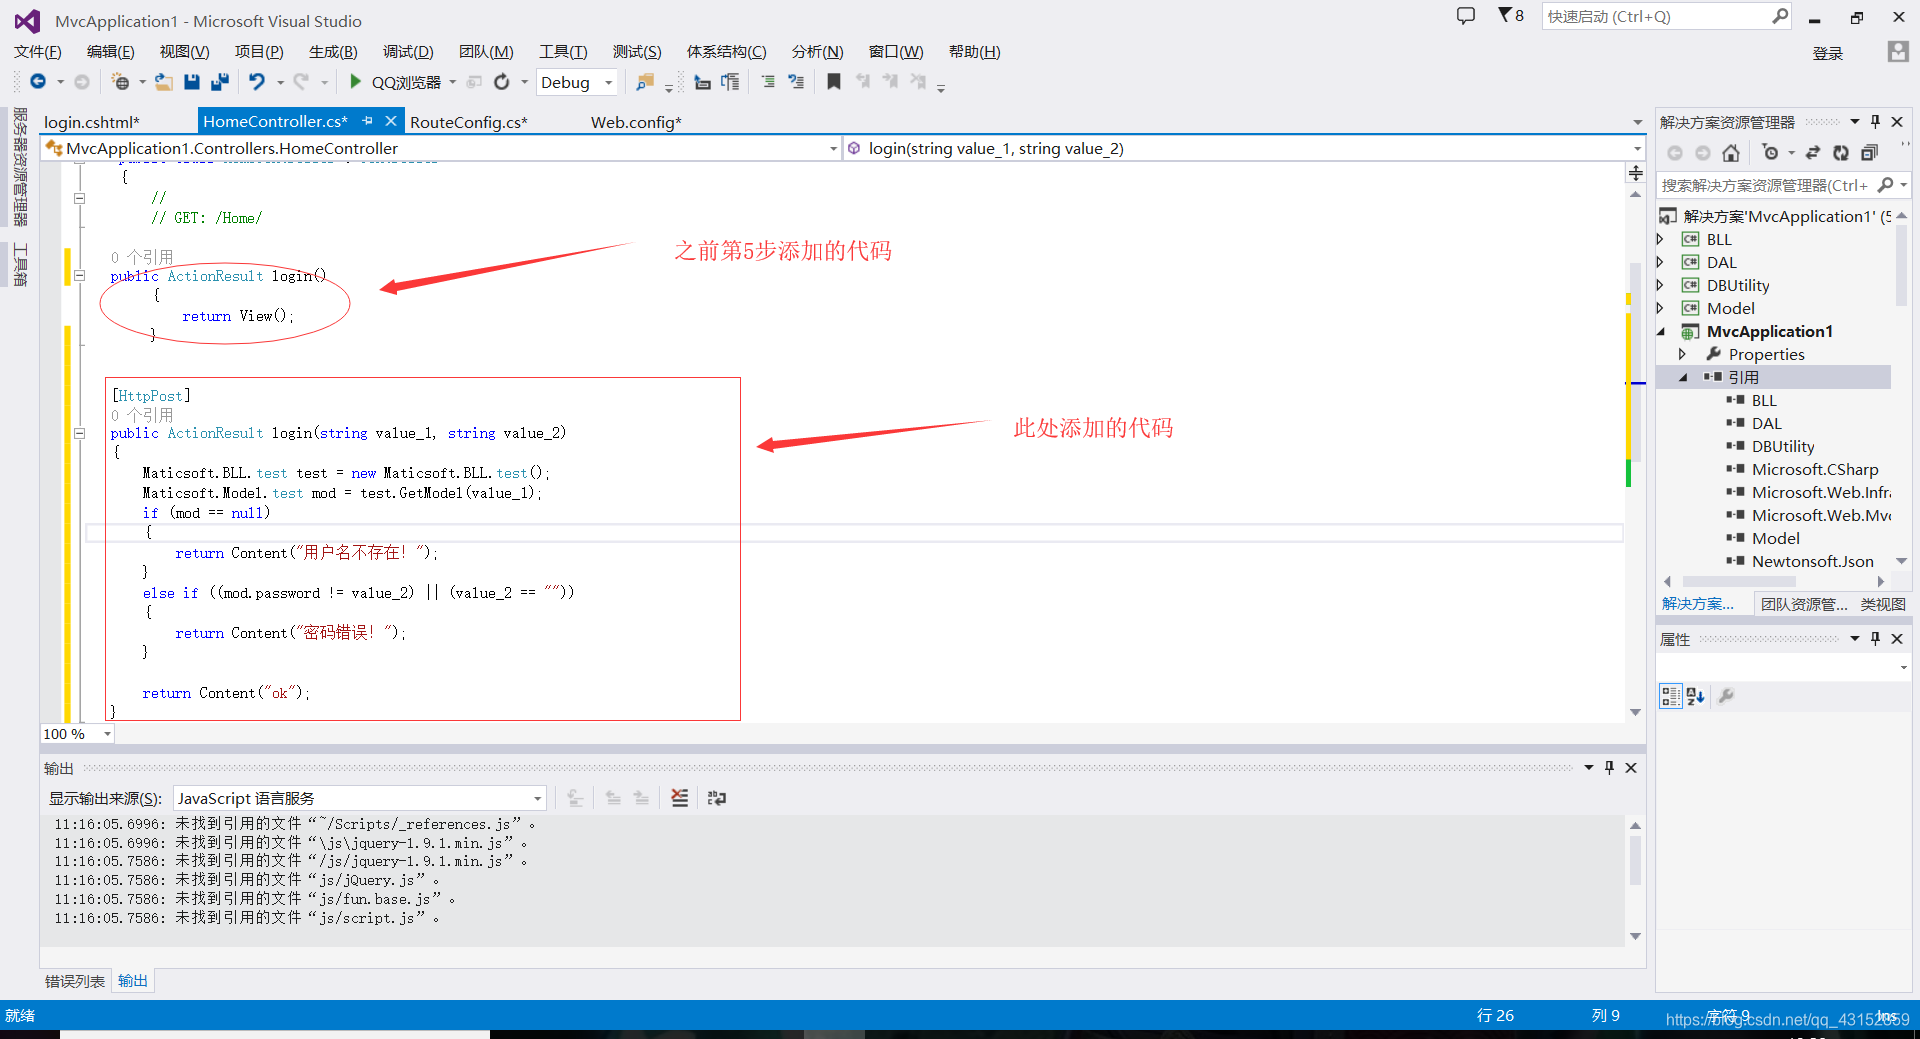Image resolution: width=1920 pixels, height=1039 pixels.
Task: Click Sync with Active Document icon
Action: [x=1813, y=153]
